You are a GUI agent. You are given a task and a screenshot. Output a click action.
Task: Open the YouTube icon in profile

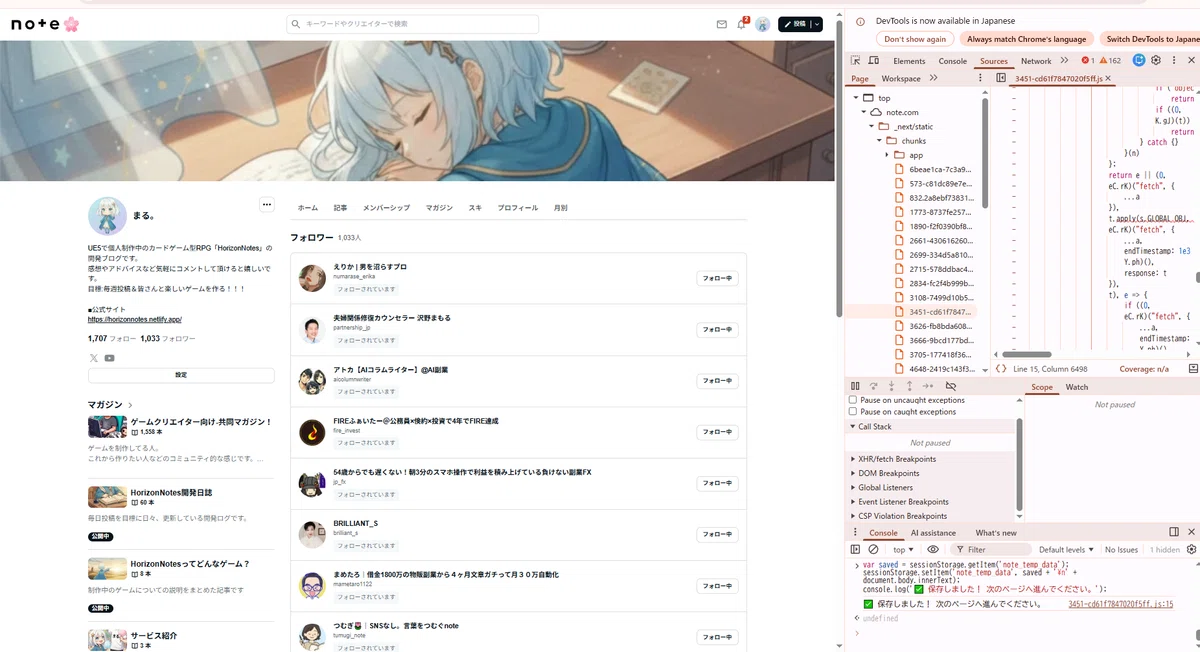click(x=109, y=358)
